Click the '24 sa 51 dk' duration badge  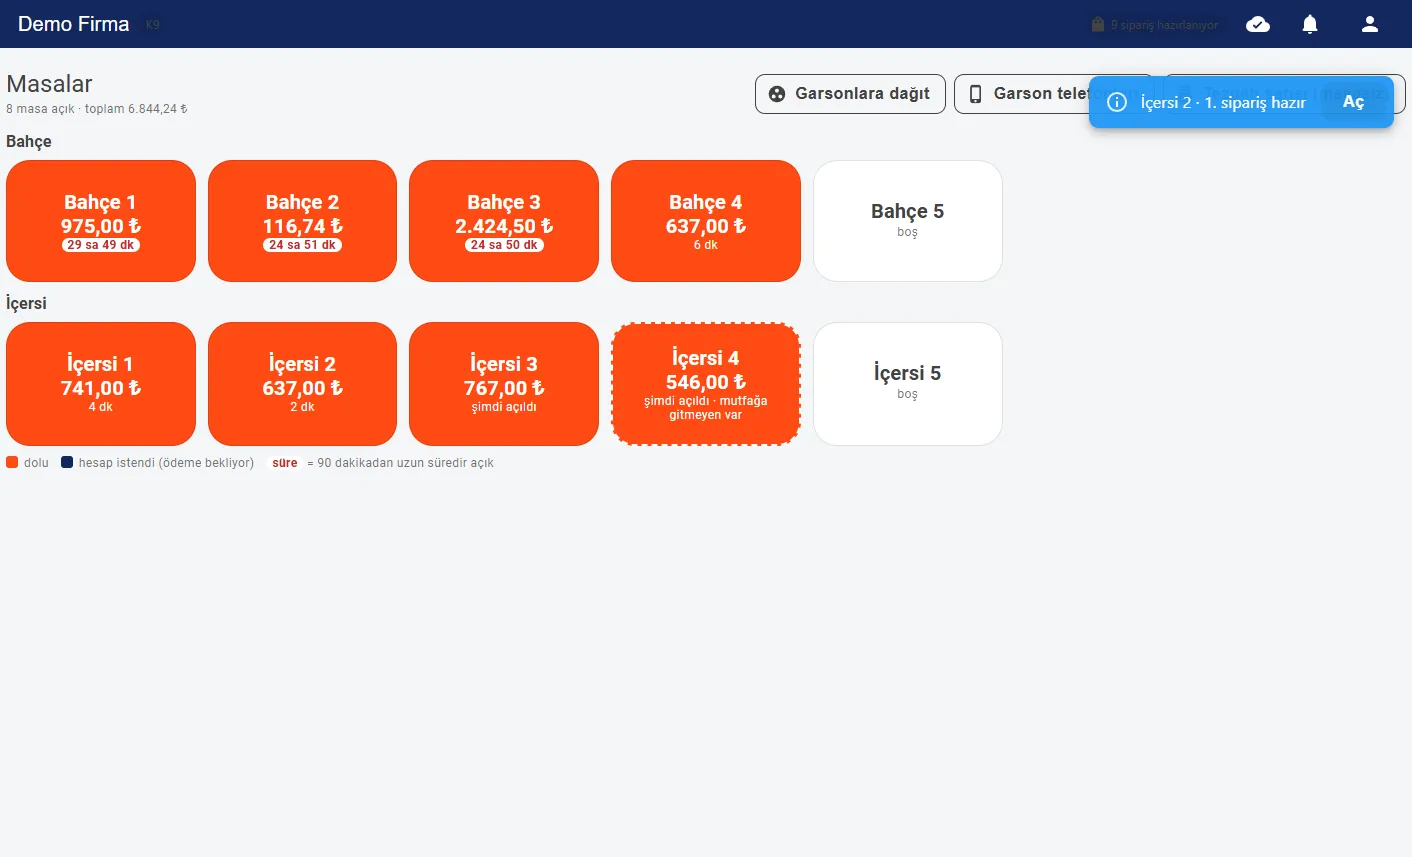tap(302, 245)
